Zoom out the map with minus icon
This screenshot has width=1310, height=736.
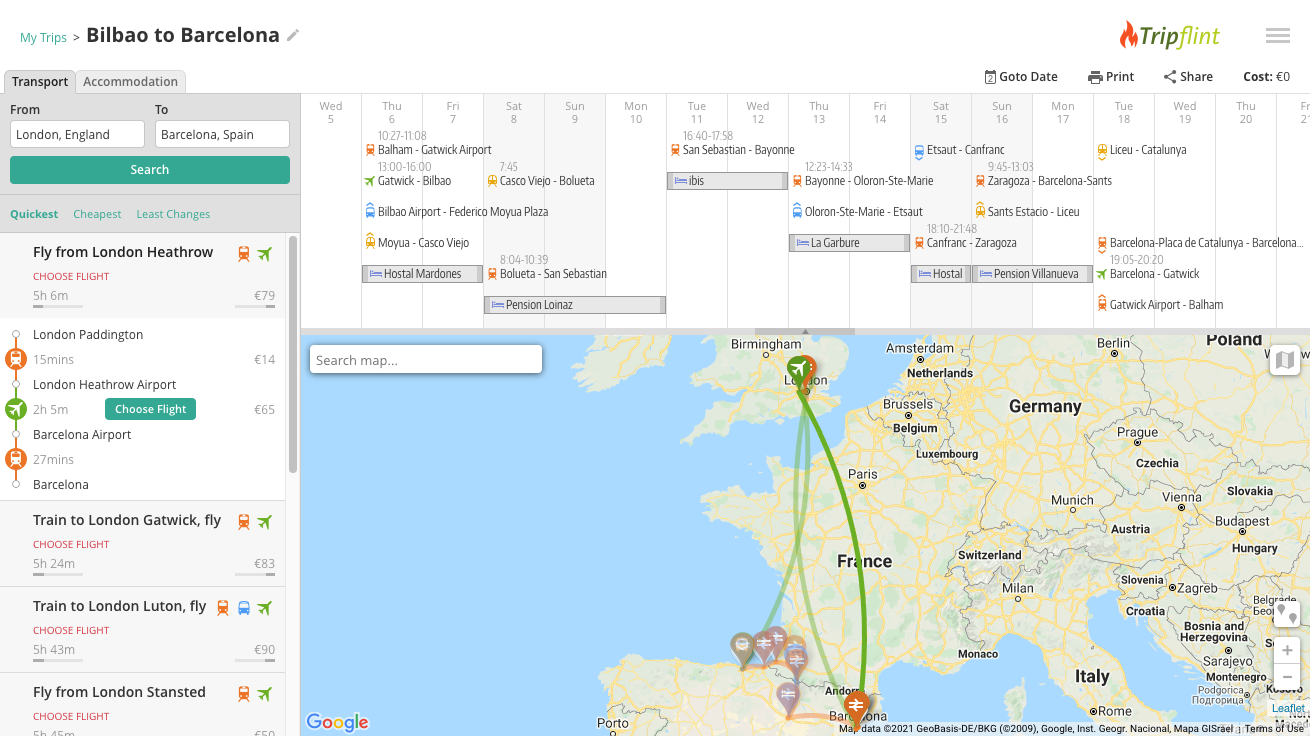[1286, 677]
